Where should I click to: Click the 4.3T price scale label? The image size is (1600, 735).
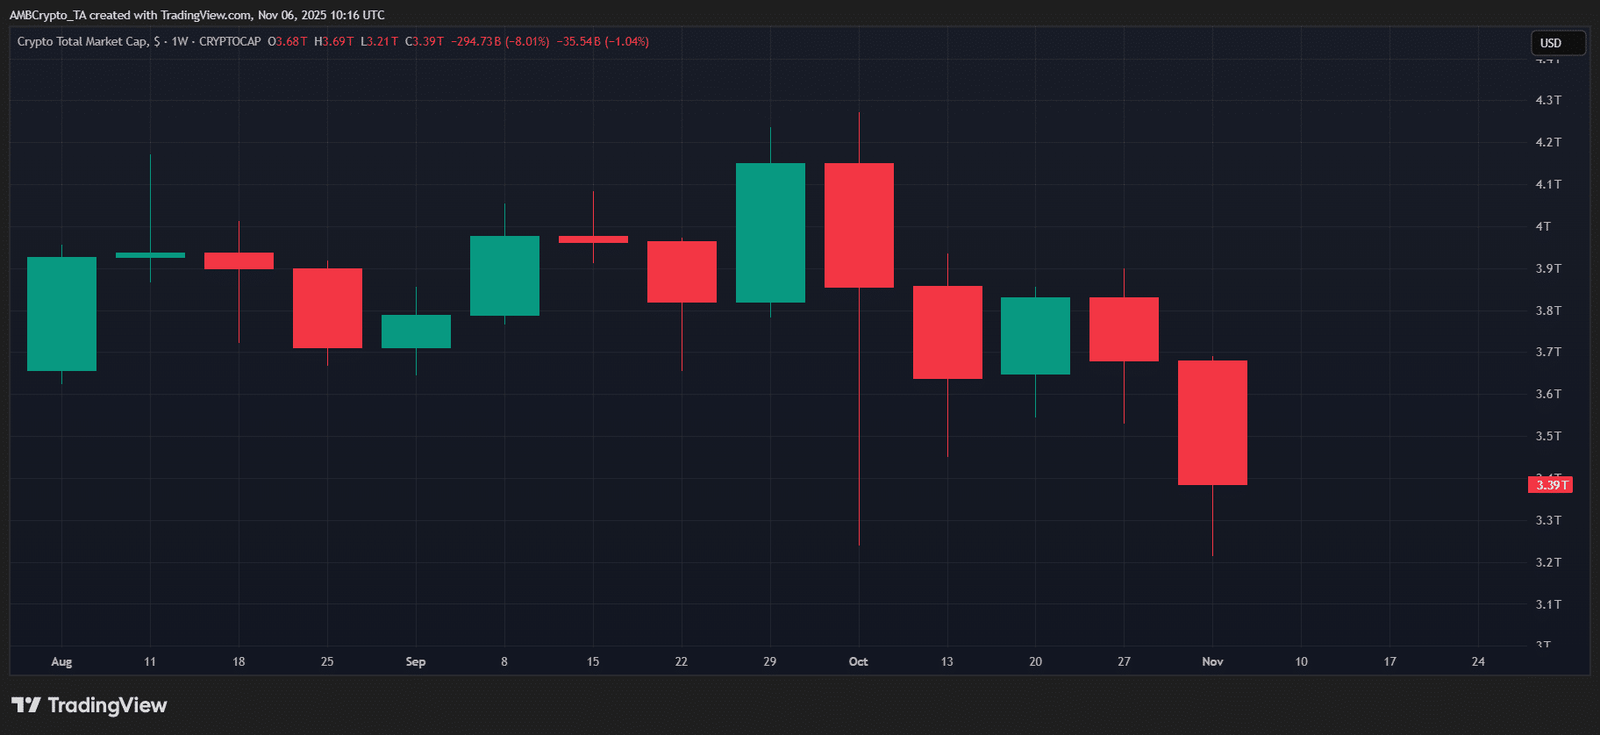click(x=1548, y=100)
